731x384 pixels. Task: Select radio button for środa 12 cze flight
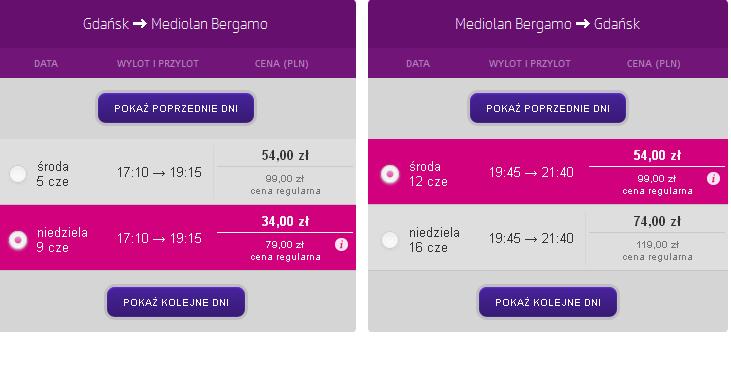pyautogui.click(x=390, y=174)
